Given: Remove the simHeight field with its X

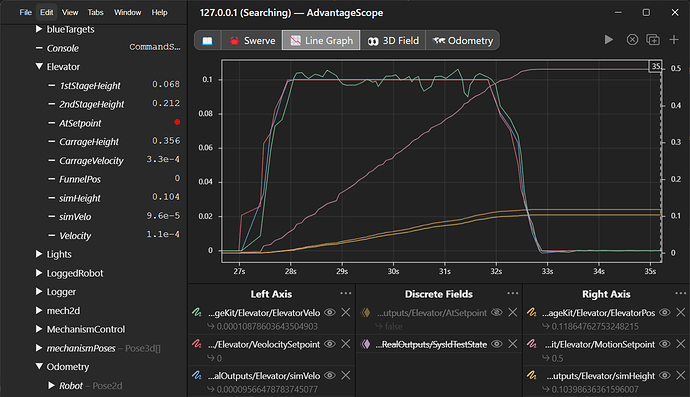Looking at the screenshot, I should tap(681, 375).
